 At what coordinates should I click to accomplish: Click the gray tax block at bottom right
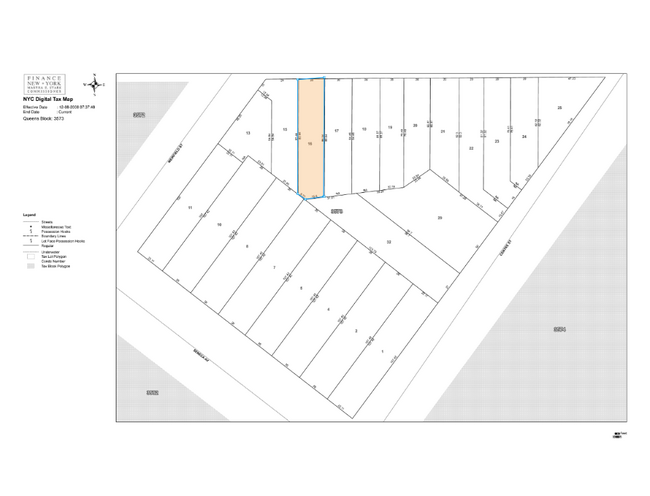click(560, 330)
